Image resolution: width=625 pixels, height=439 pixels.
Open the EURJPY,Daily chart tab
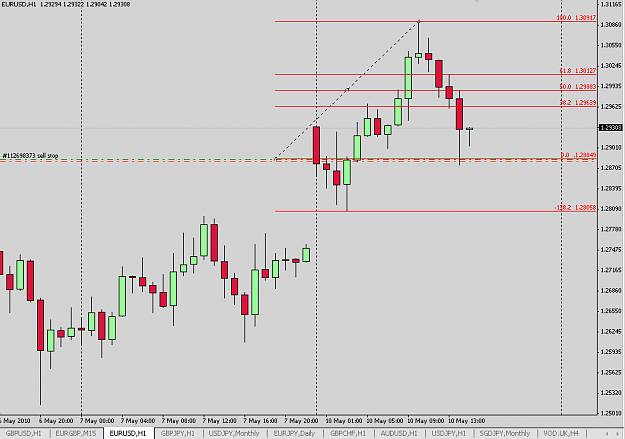tap(294, 433)
